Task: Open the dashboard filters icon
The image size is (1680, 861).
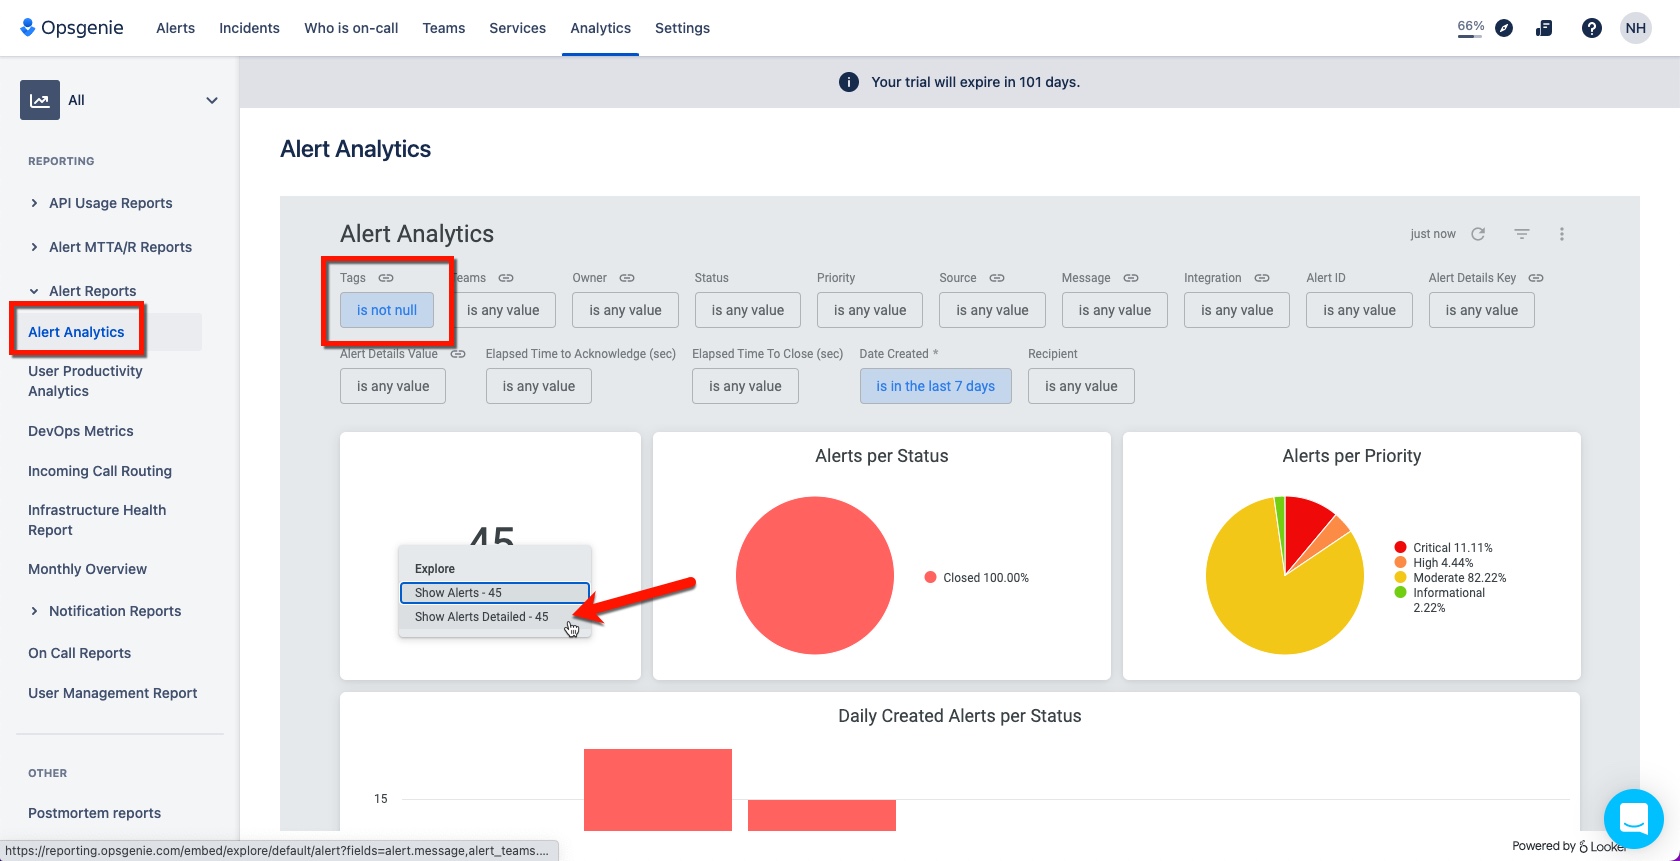Action: click(x=1521, y=234)
